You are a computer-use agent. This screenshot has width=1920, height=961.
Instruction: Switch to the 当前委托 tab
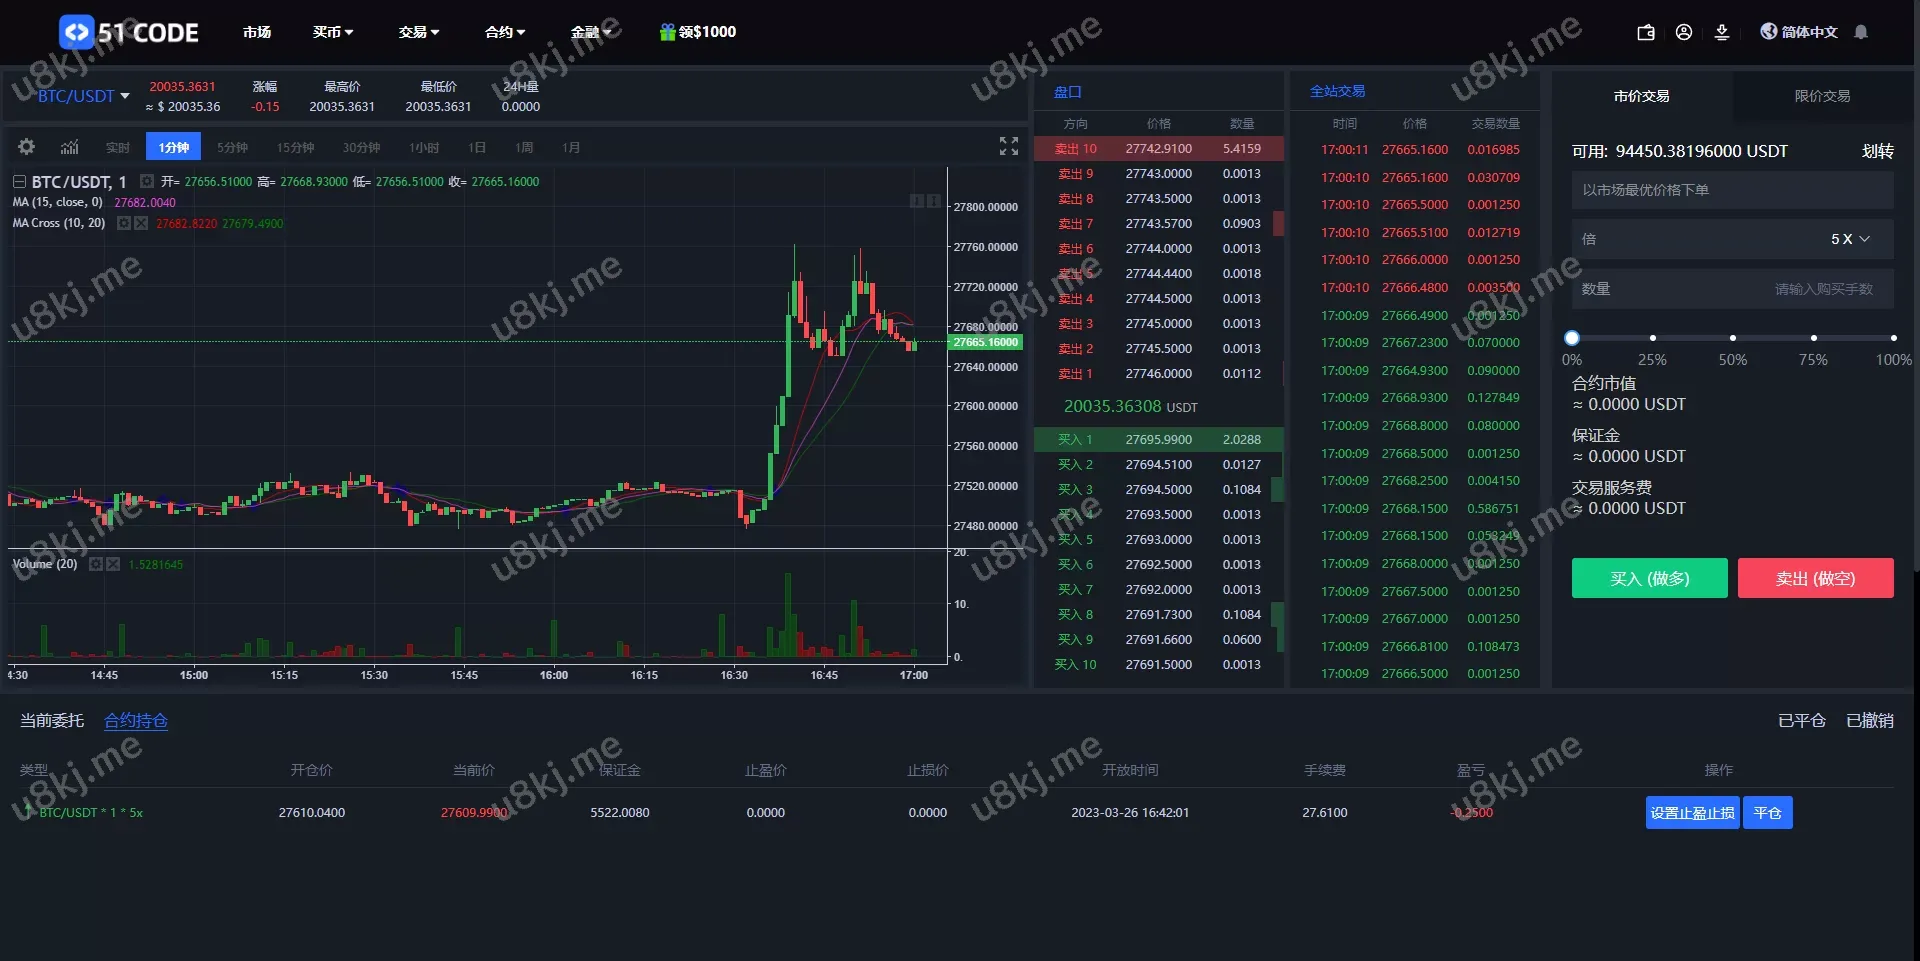coord(52,720)
